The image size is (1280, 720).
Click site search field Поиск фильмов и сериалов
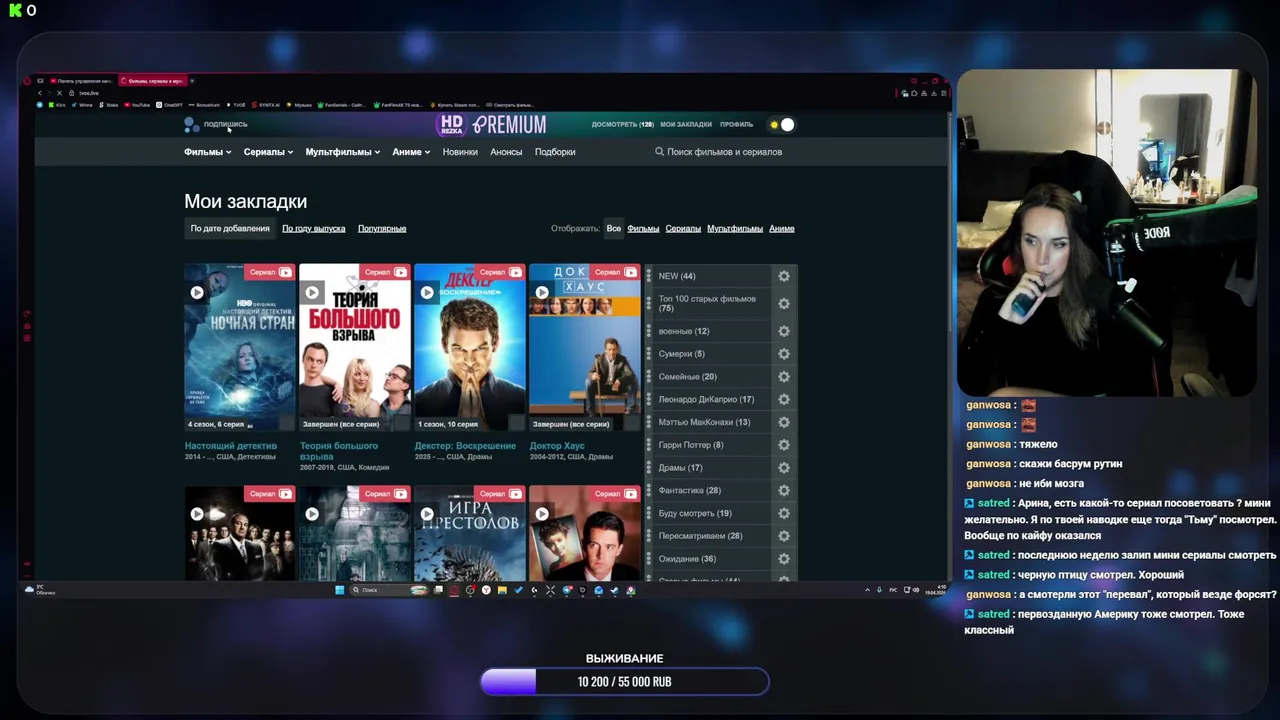(x=725, y=152)
